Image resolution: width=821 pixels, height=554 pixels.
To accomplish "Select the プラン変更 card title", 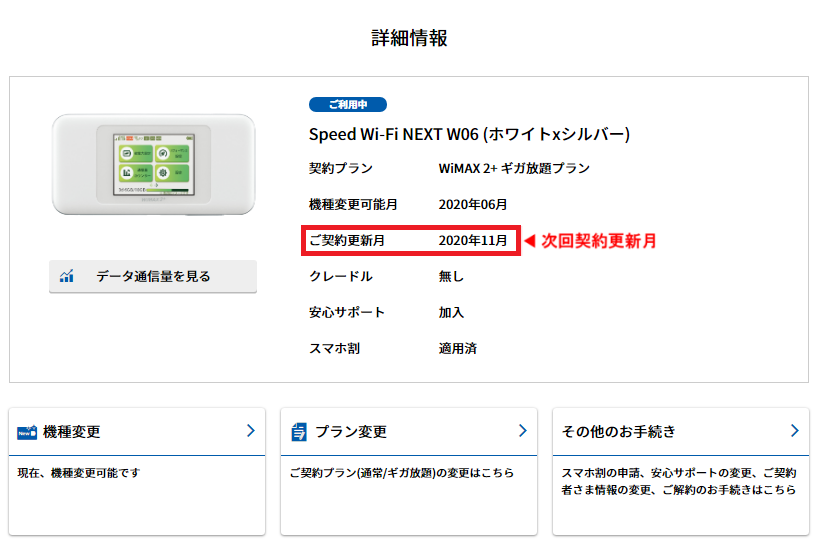I will pyautogui.click(x=351, y=432).
